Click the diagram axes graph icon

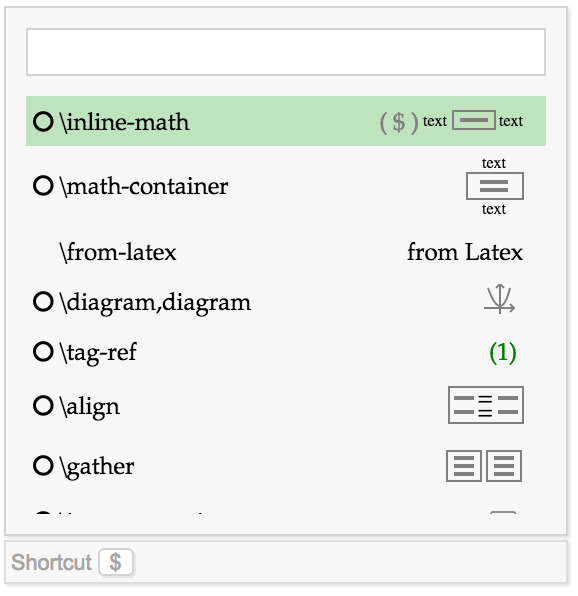click(499, 300)
